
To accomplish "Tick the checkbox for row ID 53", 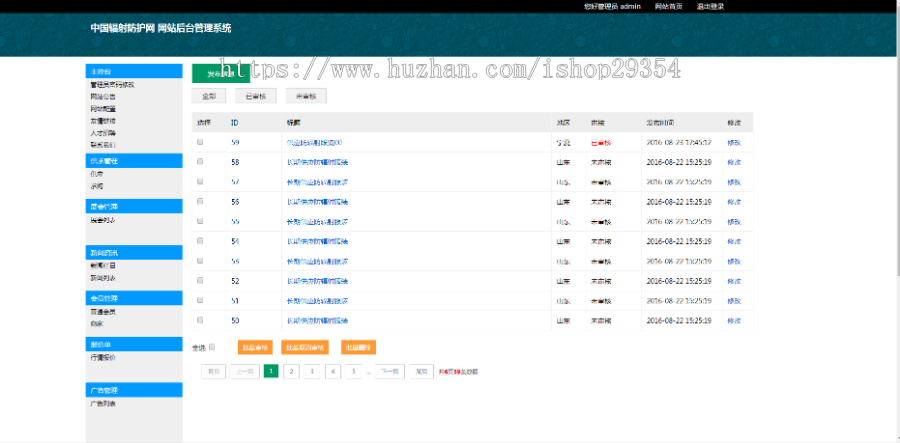I will [200, 261].
